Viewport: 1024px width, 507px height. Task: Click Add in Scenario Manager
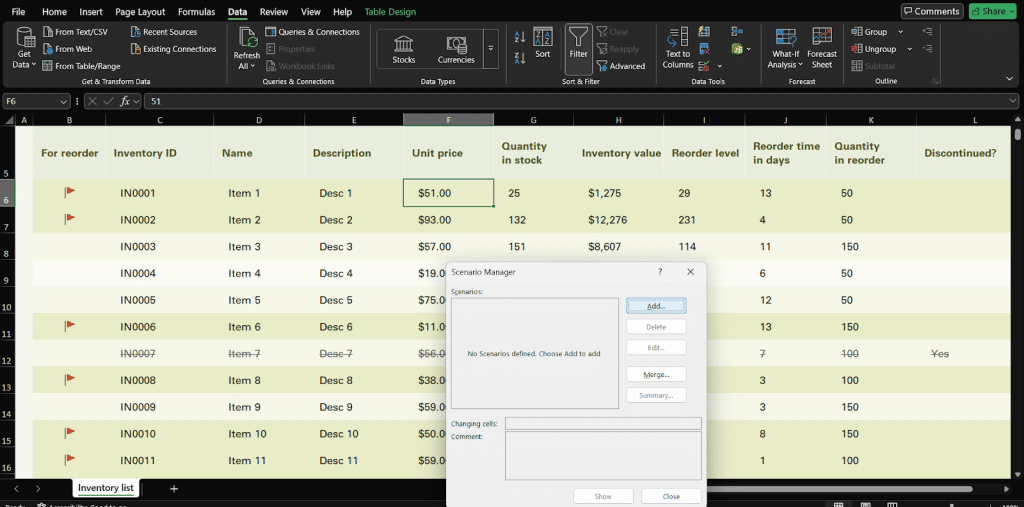point(656,306)
